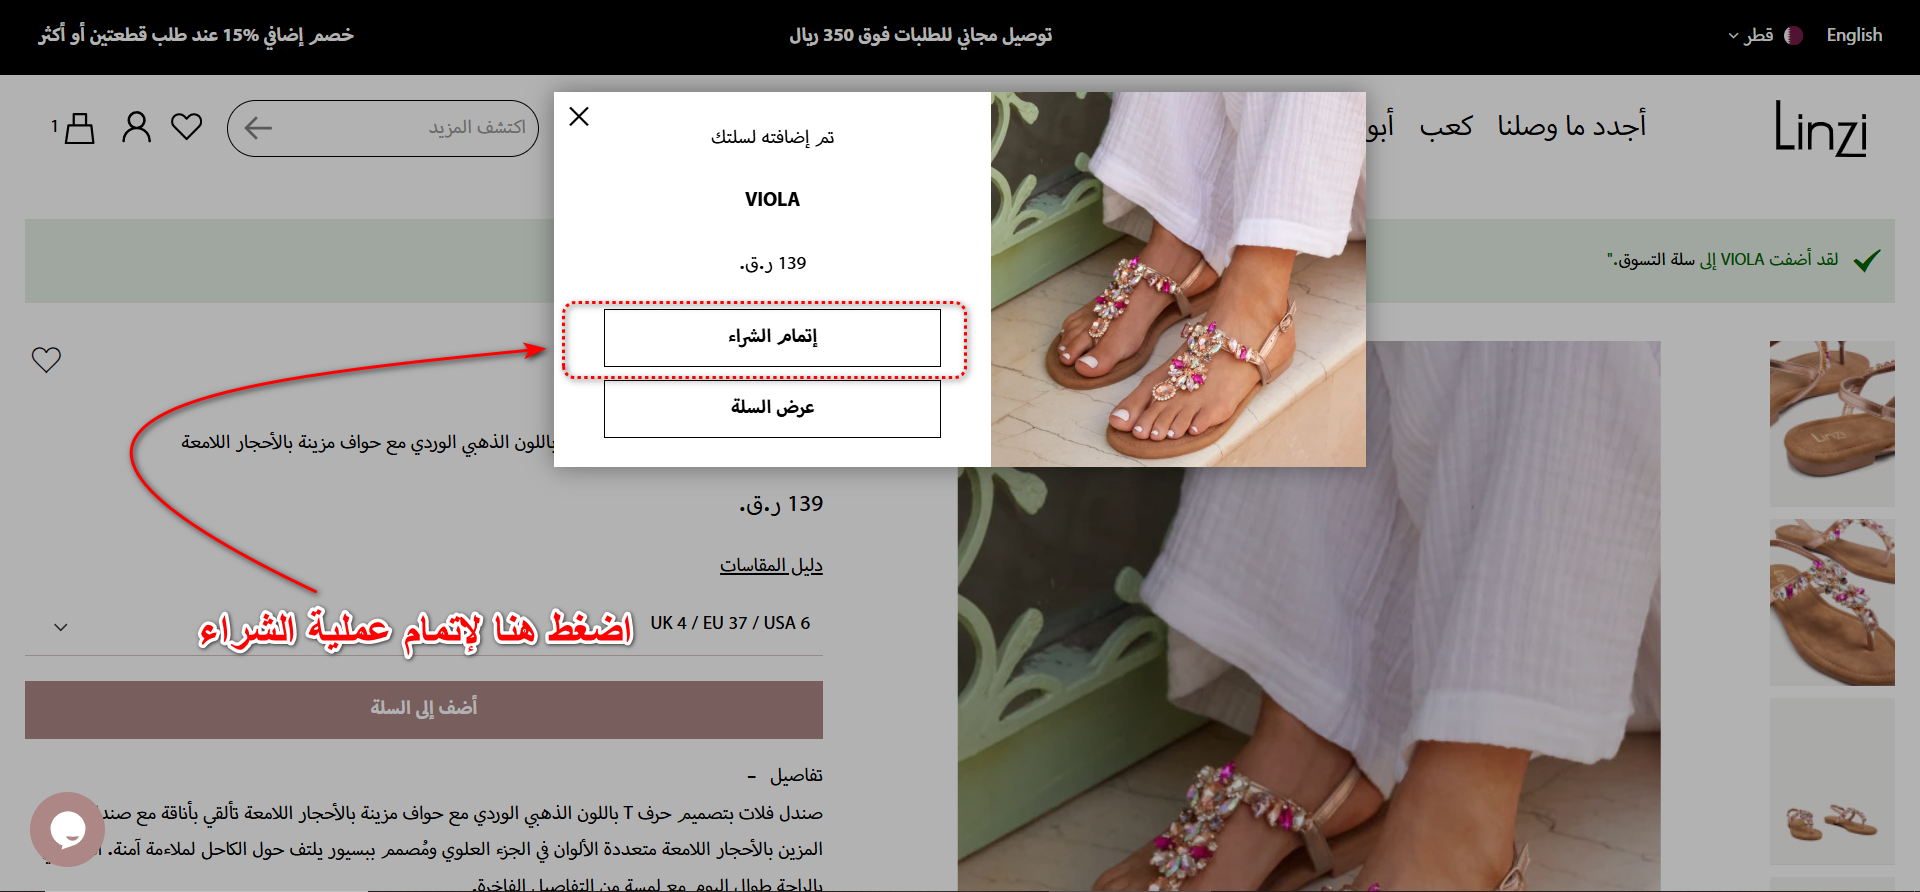Click the Linzi logo
The height and width of the screenshot is (892, 1920).
1820,128
